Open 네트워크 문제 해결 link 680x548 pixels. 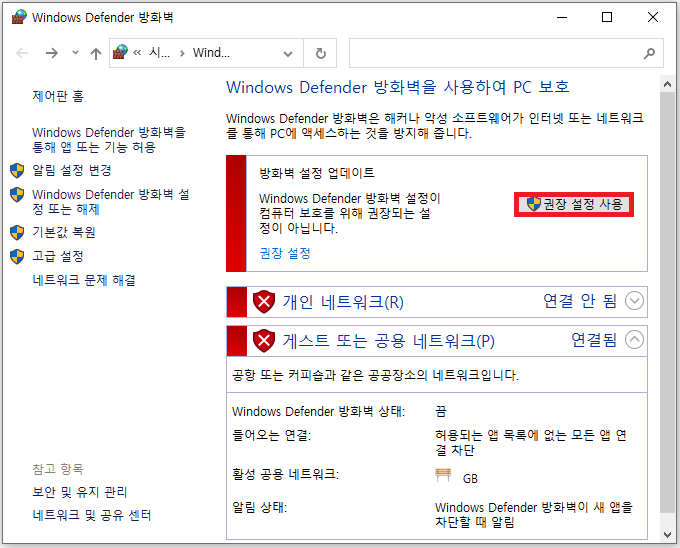point(84,280)
